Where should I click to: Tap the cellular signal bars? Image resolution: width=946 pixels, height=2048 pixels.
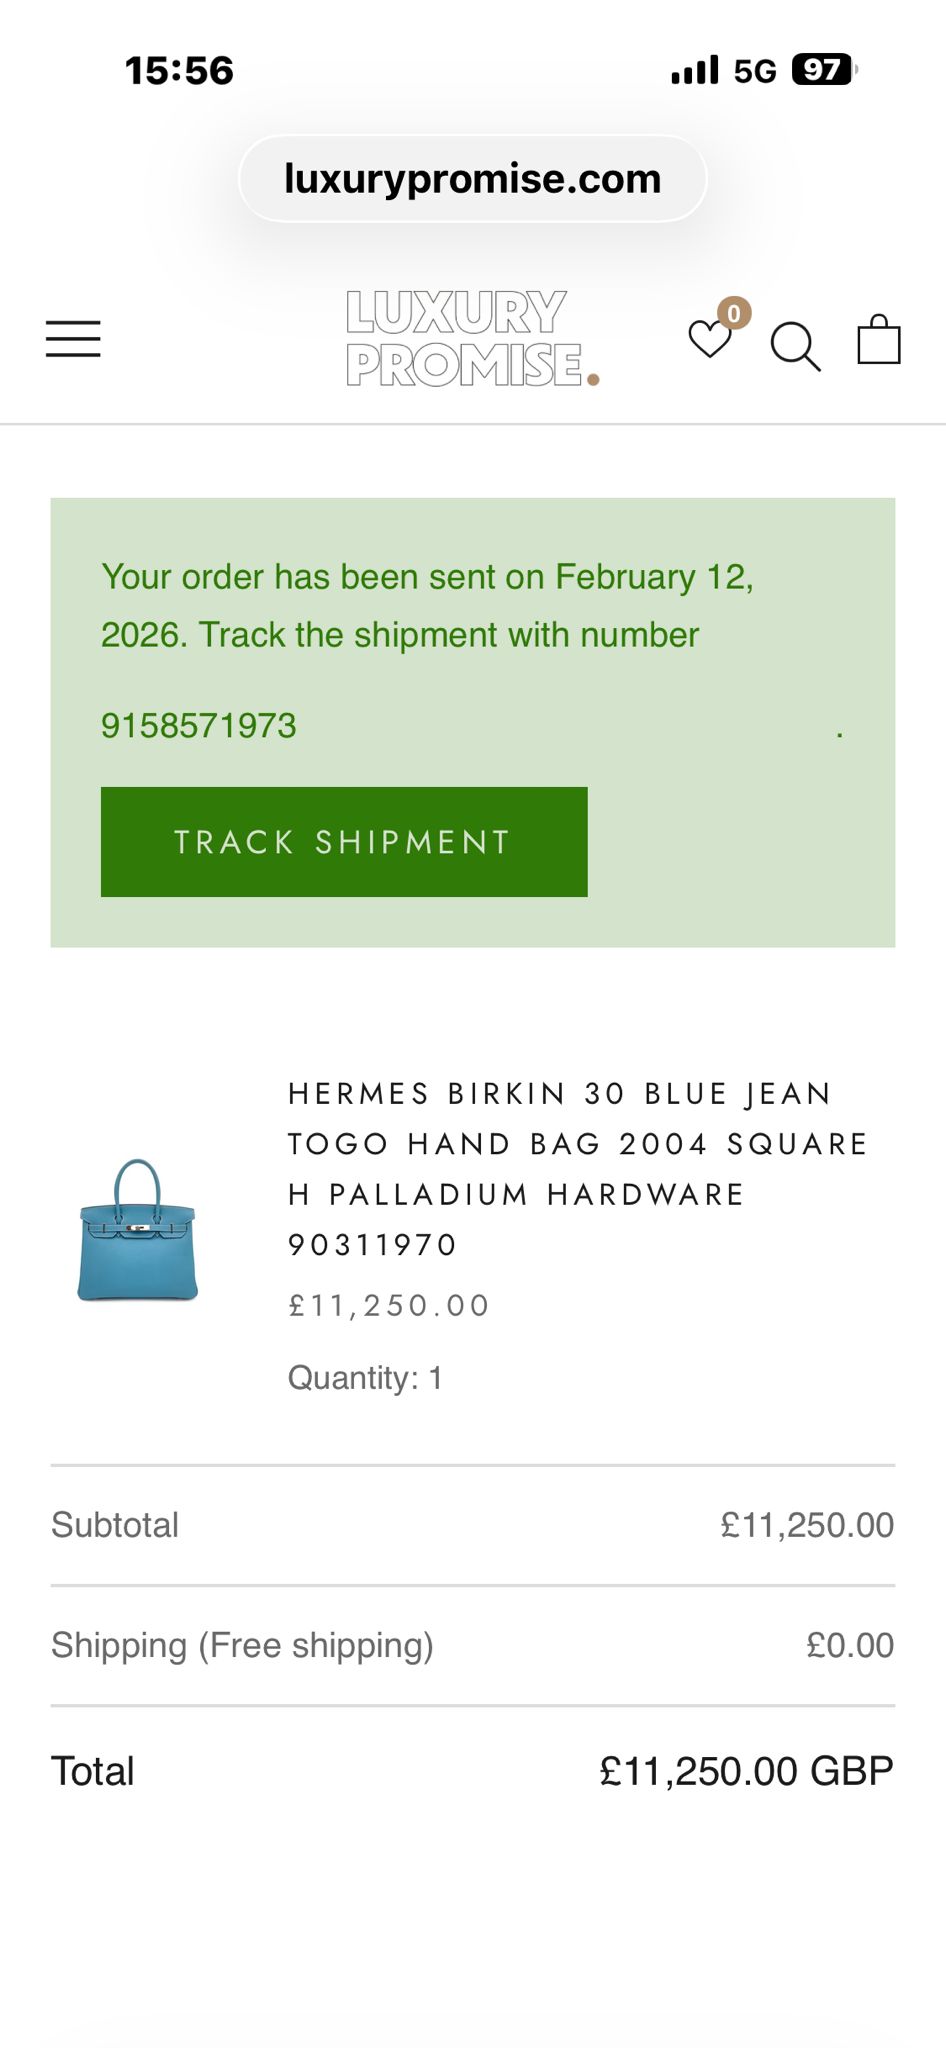(x=694, y=68)
